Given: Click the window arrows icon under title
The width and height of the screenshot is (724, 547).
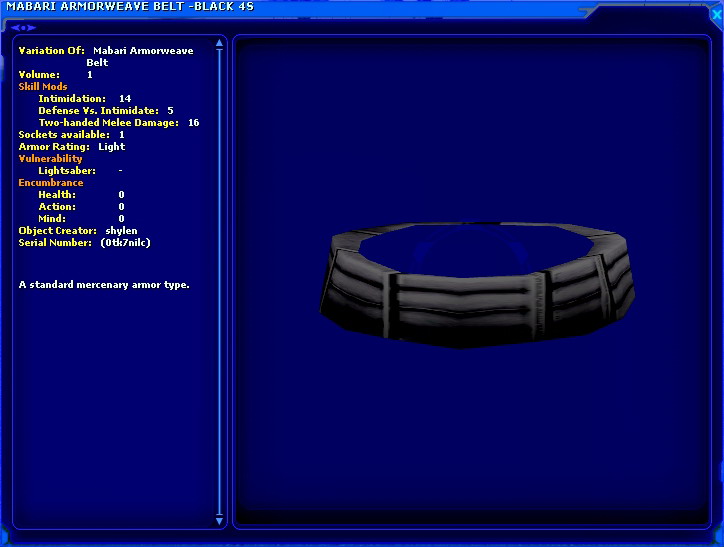Looking at the screenshot, I should click(x=23, y=27).
